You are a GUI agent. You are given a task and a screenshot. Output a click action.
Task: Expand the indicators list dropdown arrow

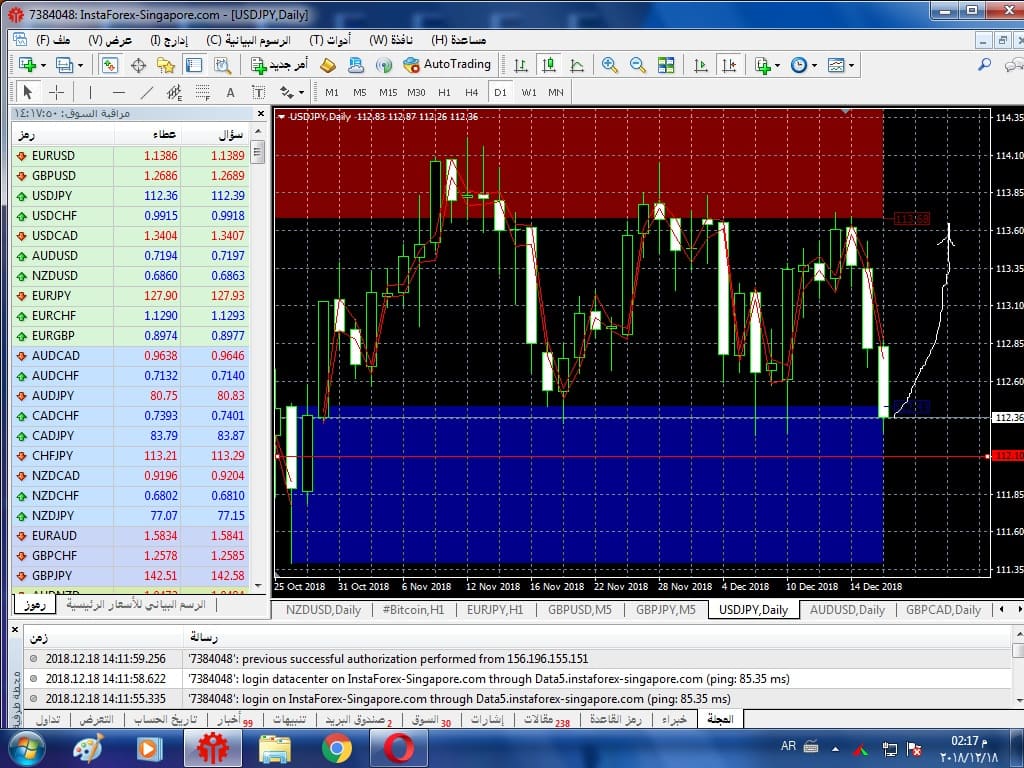(776, 65)
